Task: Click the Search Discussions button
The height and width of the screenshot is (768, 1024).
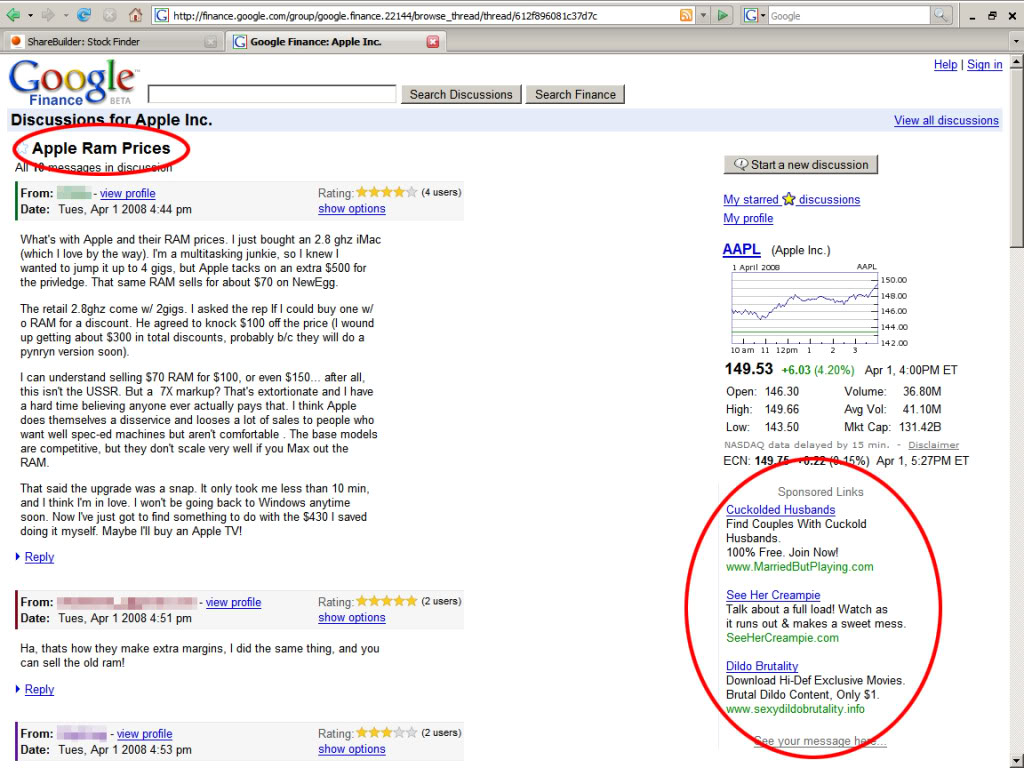Action: tap(461, 94)
